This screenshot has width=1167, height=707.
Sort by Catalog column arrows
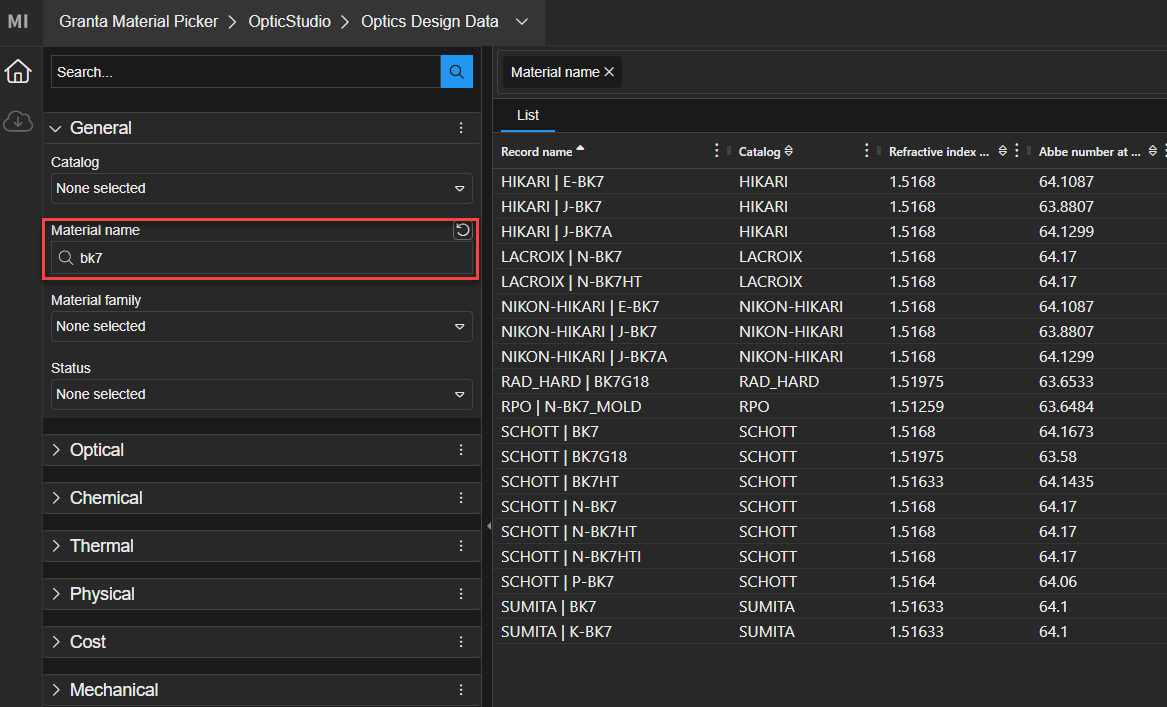(789, 150)
